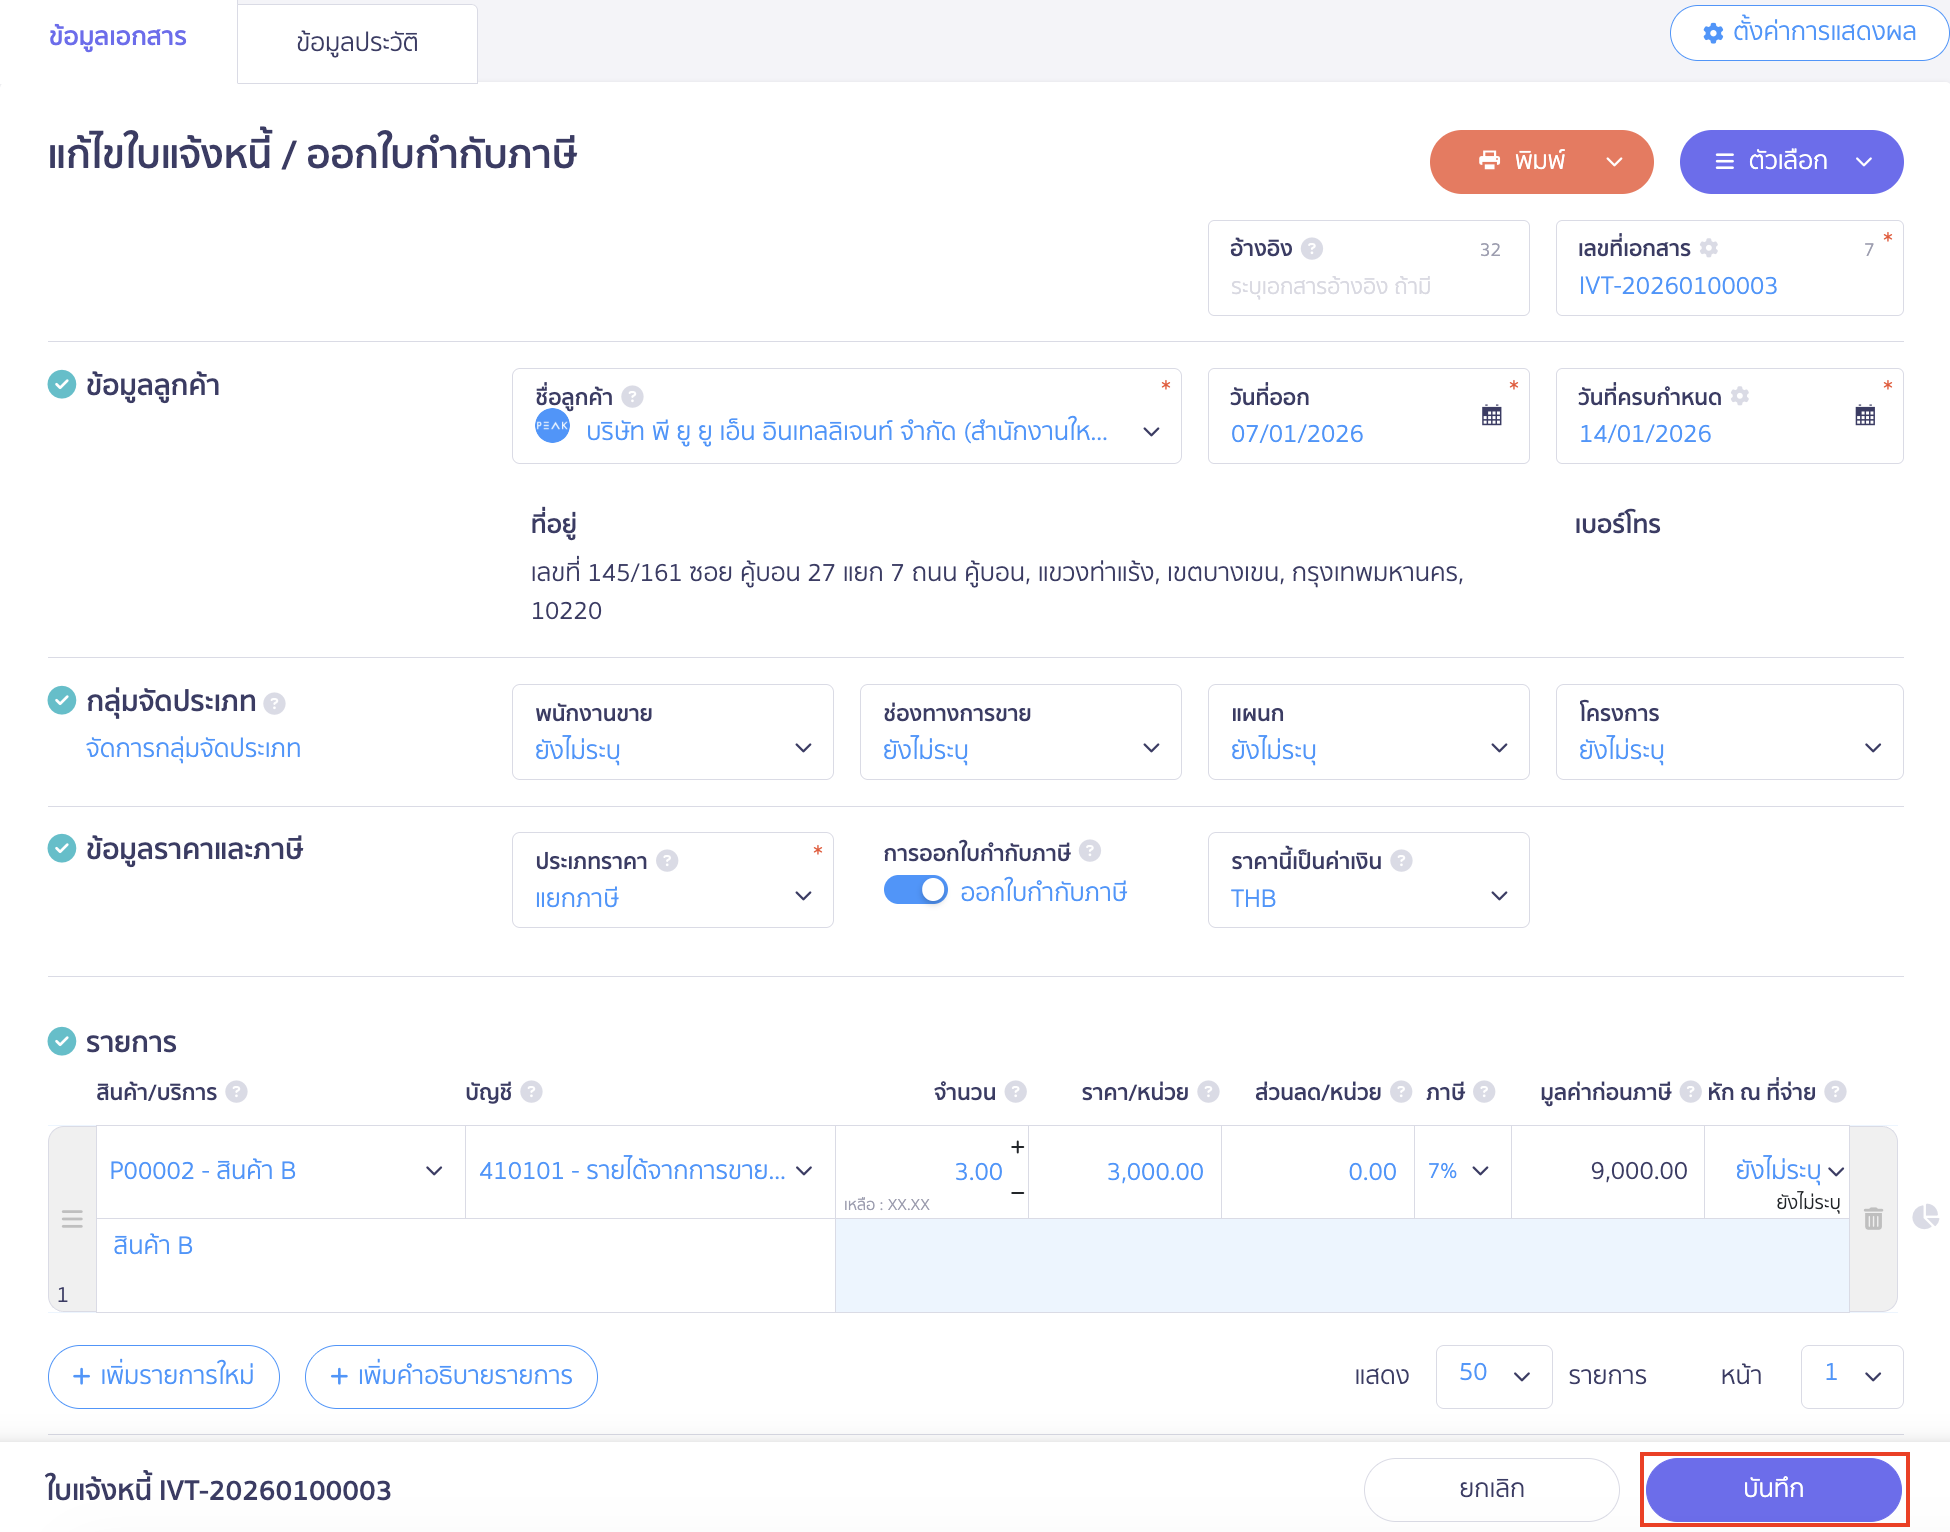Click the gear icon on เลขที่เอกสาร field
Image resolution: width=1950 pixels, height=1532 pixels.
[x=1710, y=248]
